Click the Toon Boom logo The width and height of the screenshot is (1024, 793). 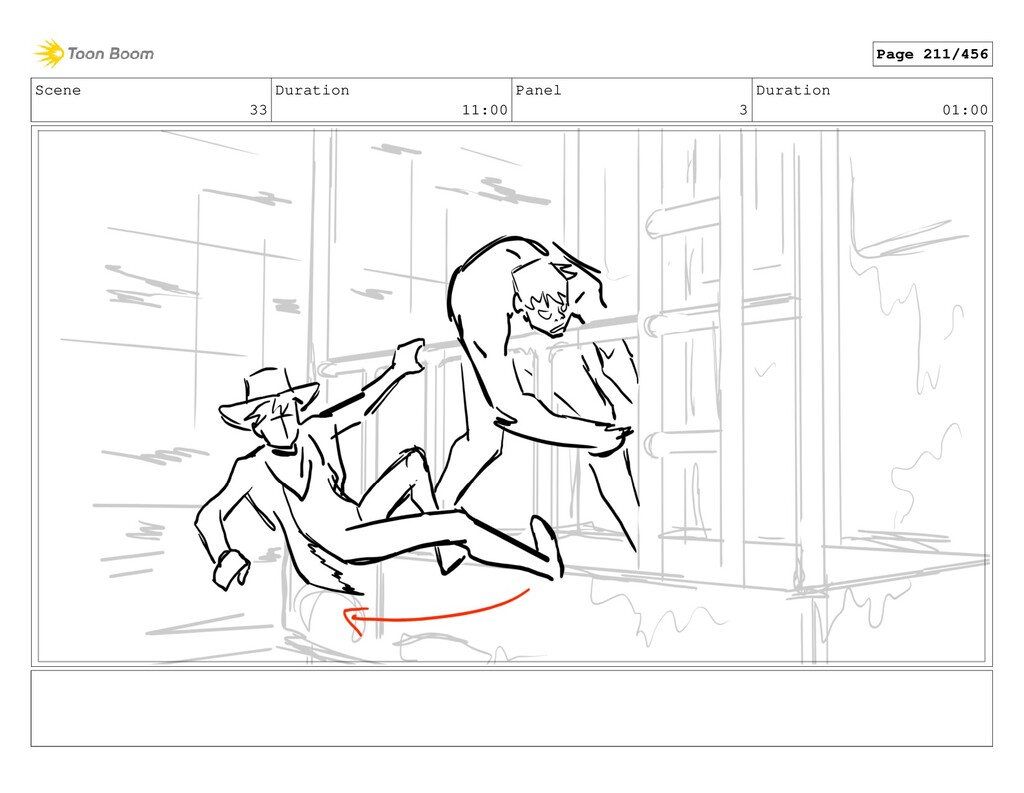click(94, 54)
